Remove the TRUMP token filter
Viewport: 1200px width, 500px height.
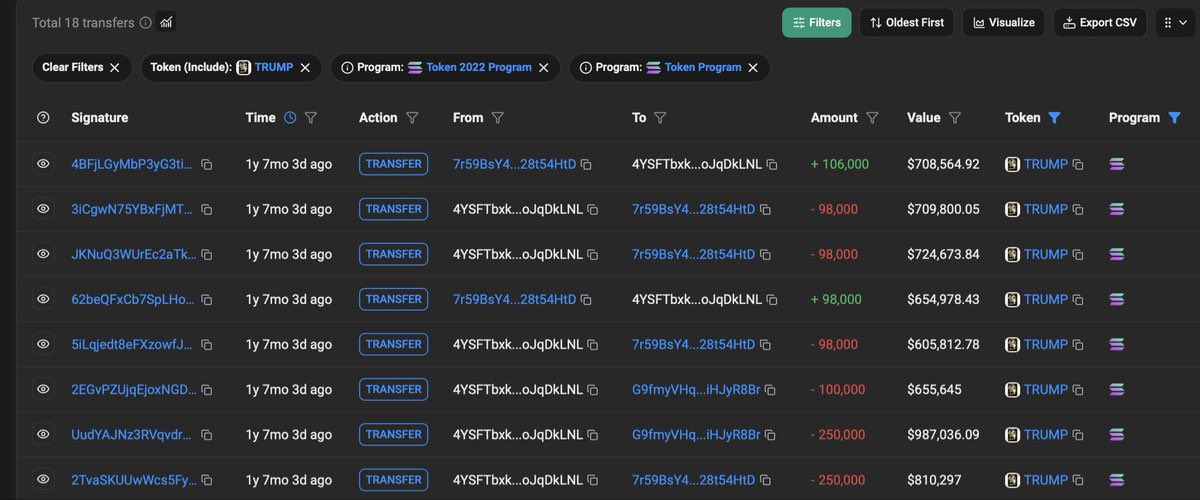pyautogui.click(x=305, y=67)
